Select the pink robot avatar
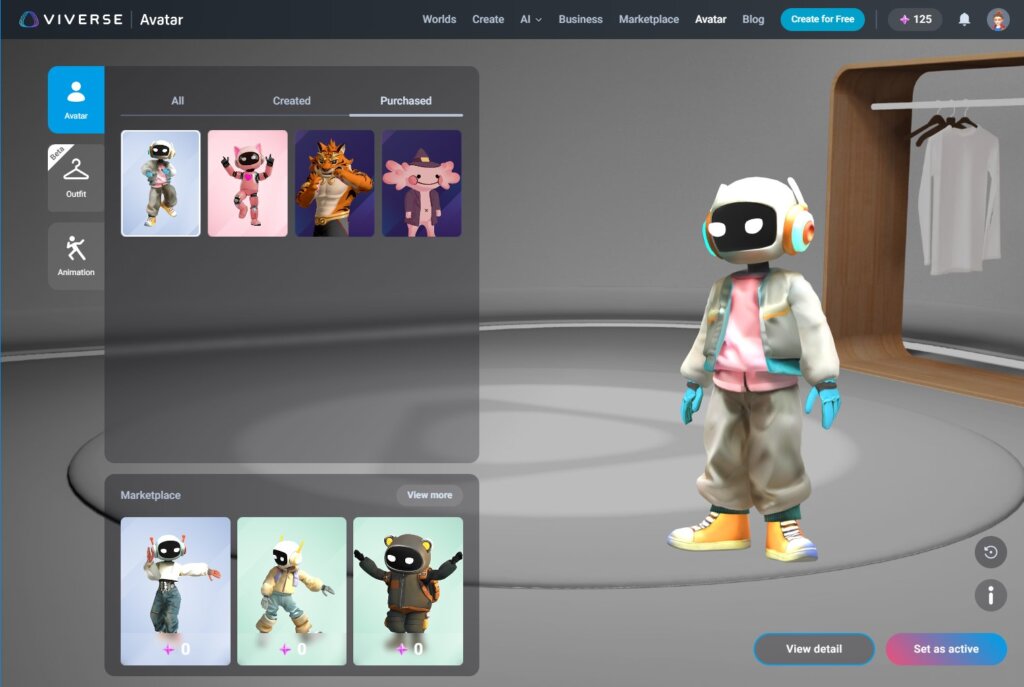Viewport: 1024px width, 687px height. pos(248,182)
